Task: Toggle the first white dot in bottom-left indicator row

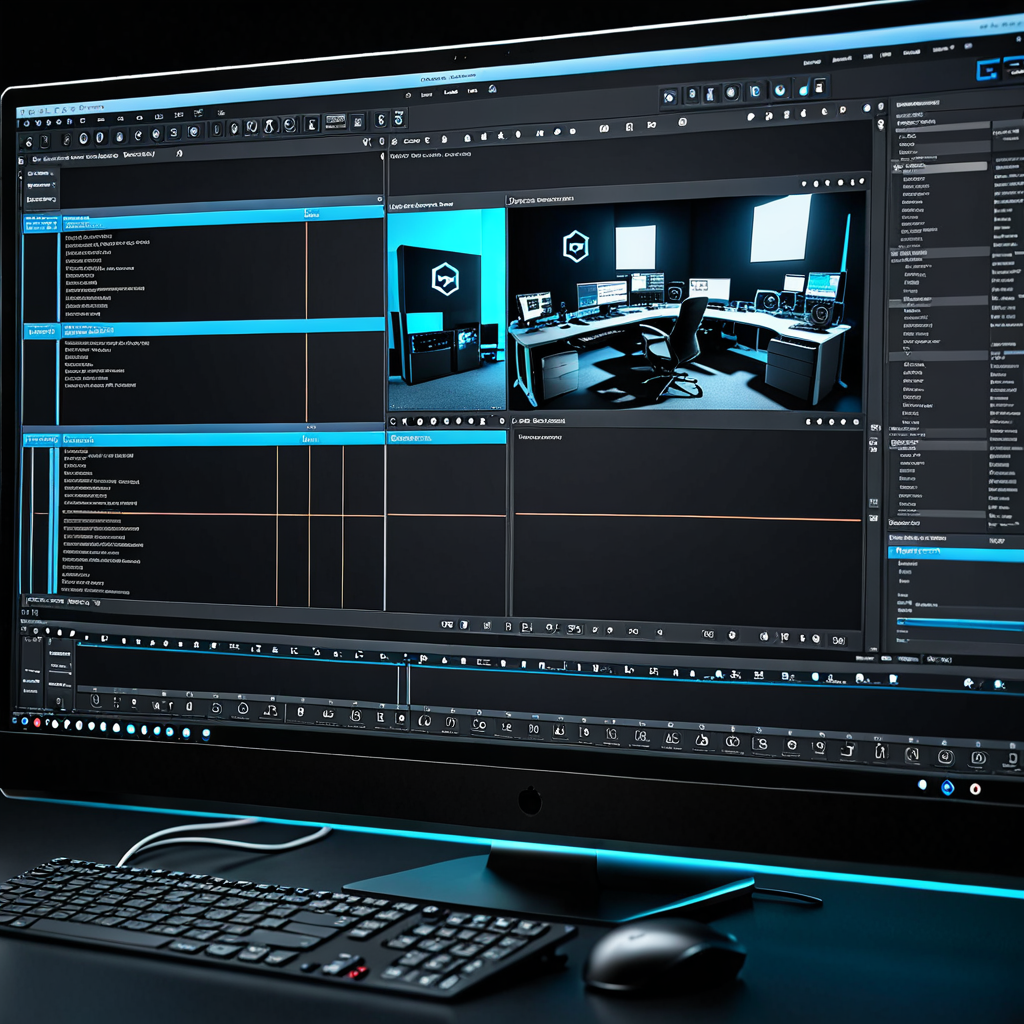Action: pos(54,723)
